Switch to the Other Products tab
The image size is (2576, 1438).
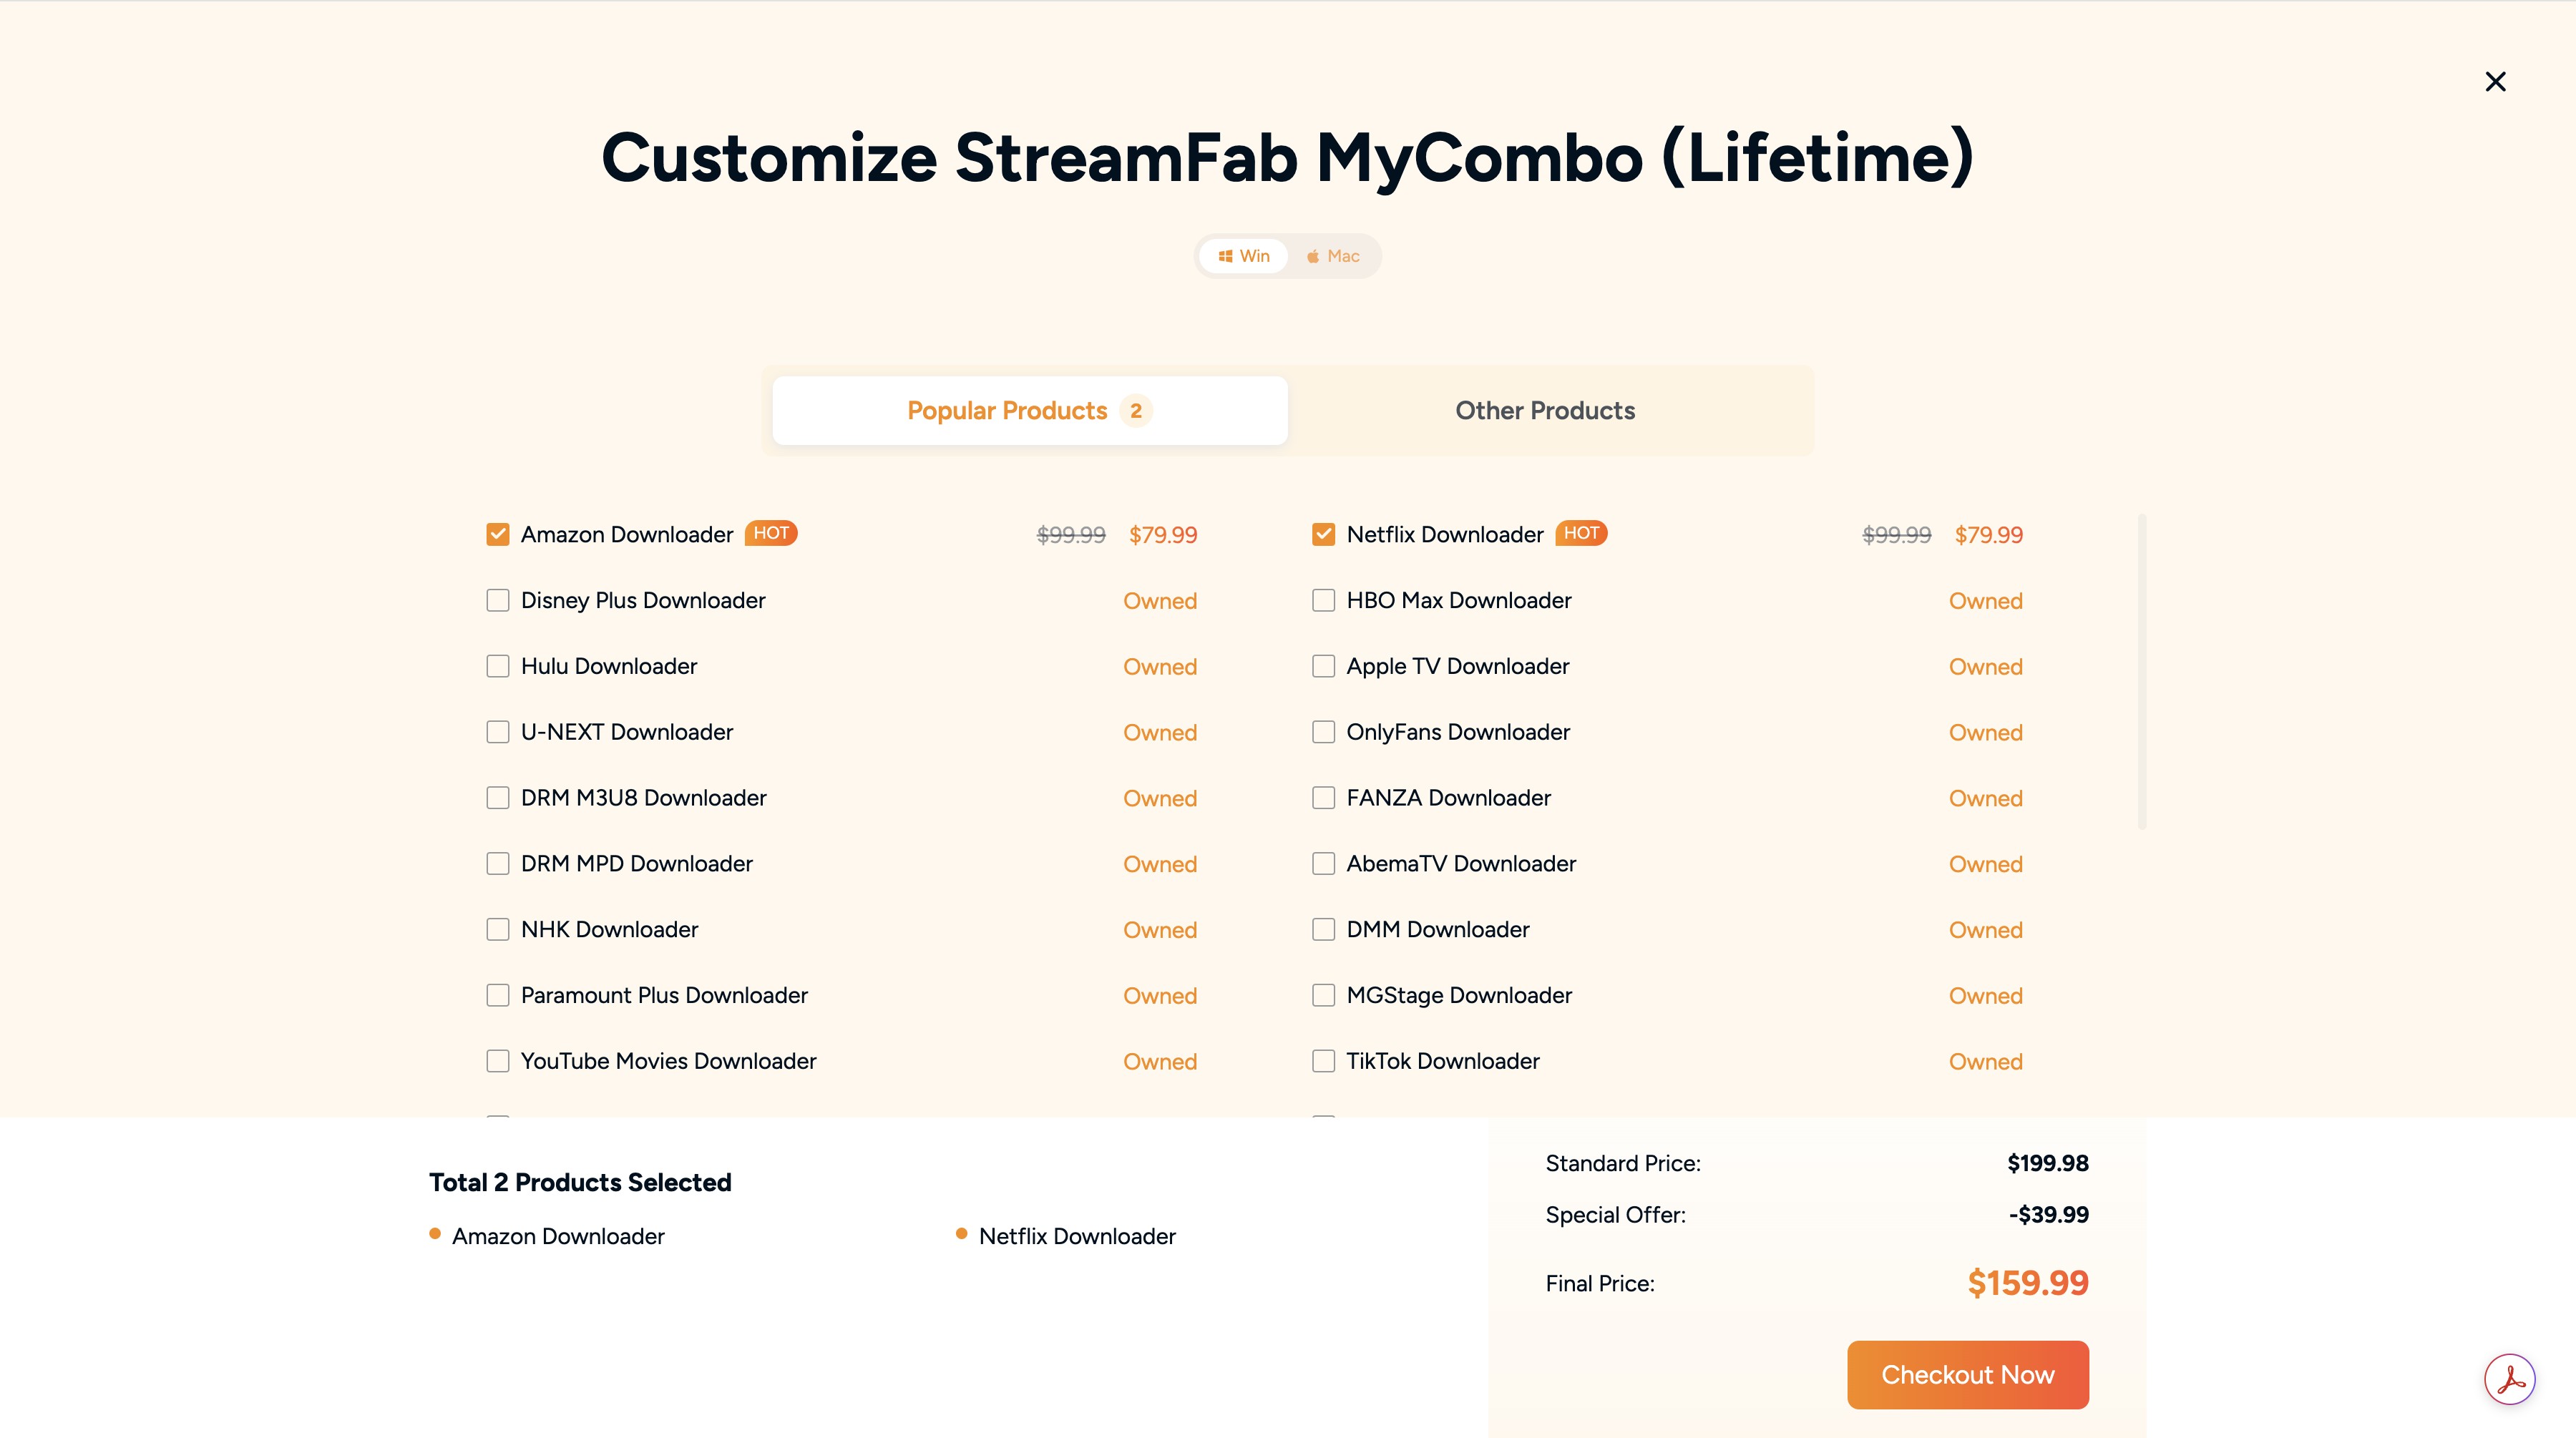tap(1544, 410)
